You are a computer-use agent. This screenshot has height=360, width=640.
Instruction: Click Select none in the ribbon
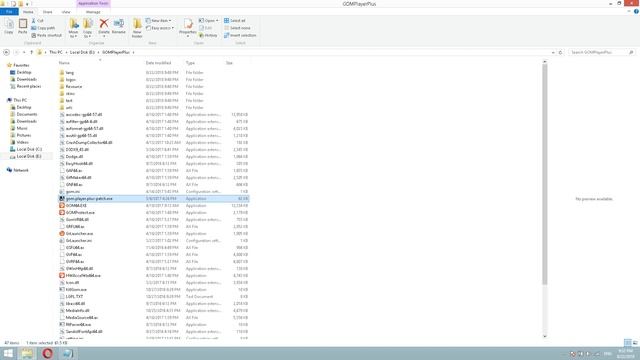click(237, 28)
